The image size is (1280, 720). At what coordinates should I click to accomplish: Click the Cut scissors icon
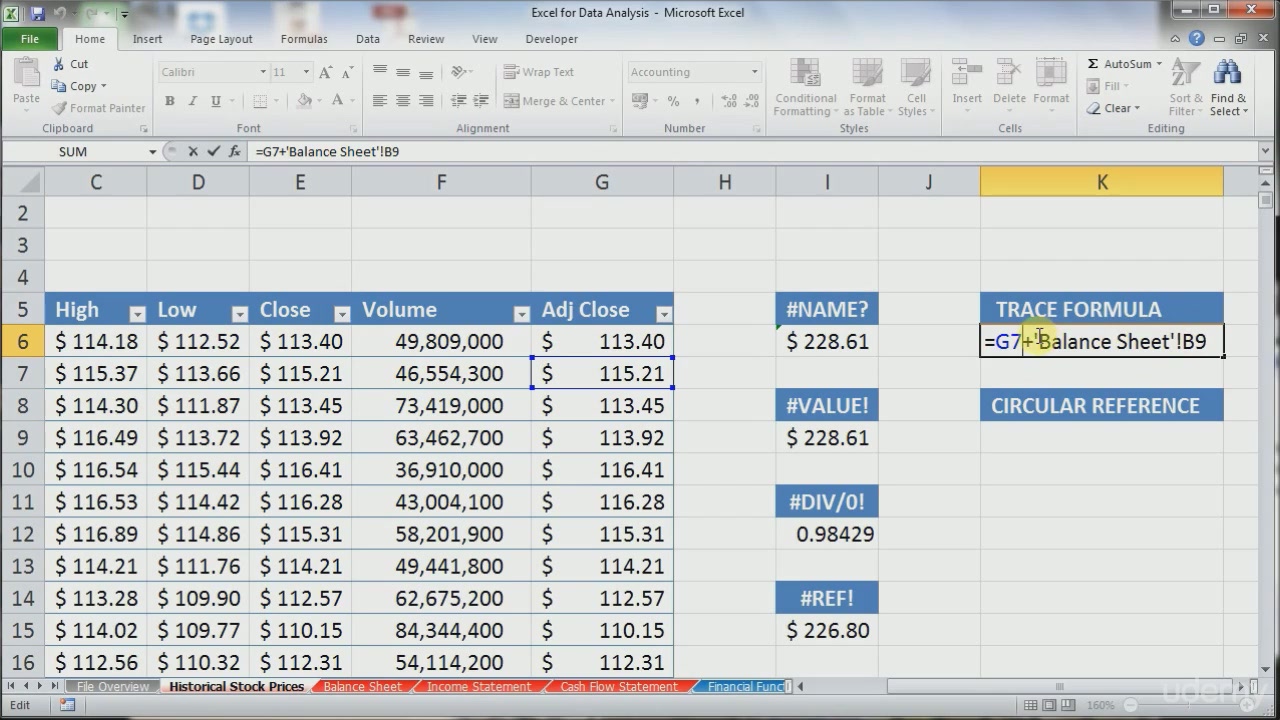point(58,64)
